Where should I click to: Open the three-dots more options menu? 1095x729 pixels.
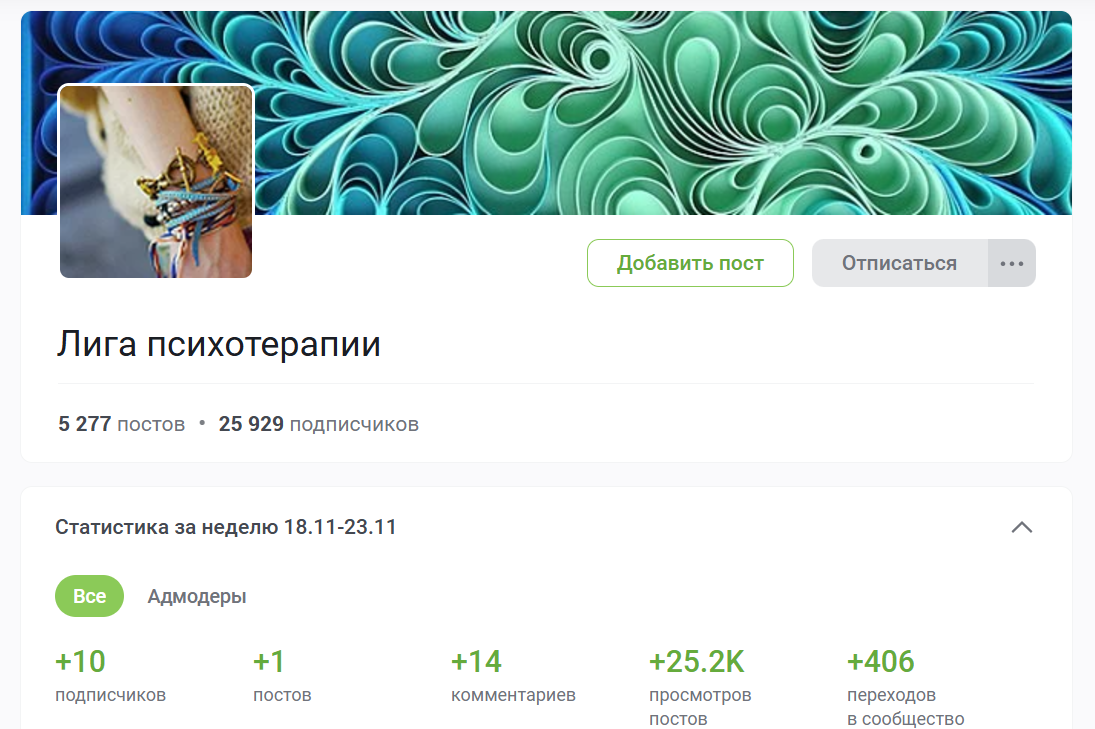click(1012, 263)
